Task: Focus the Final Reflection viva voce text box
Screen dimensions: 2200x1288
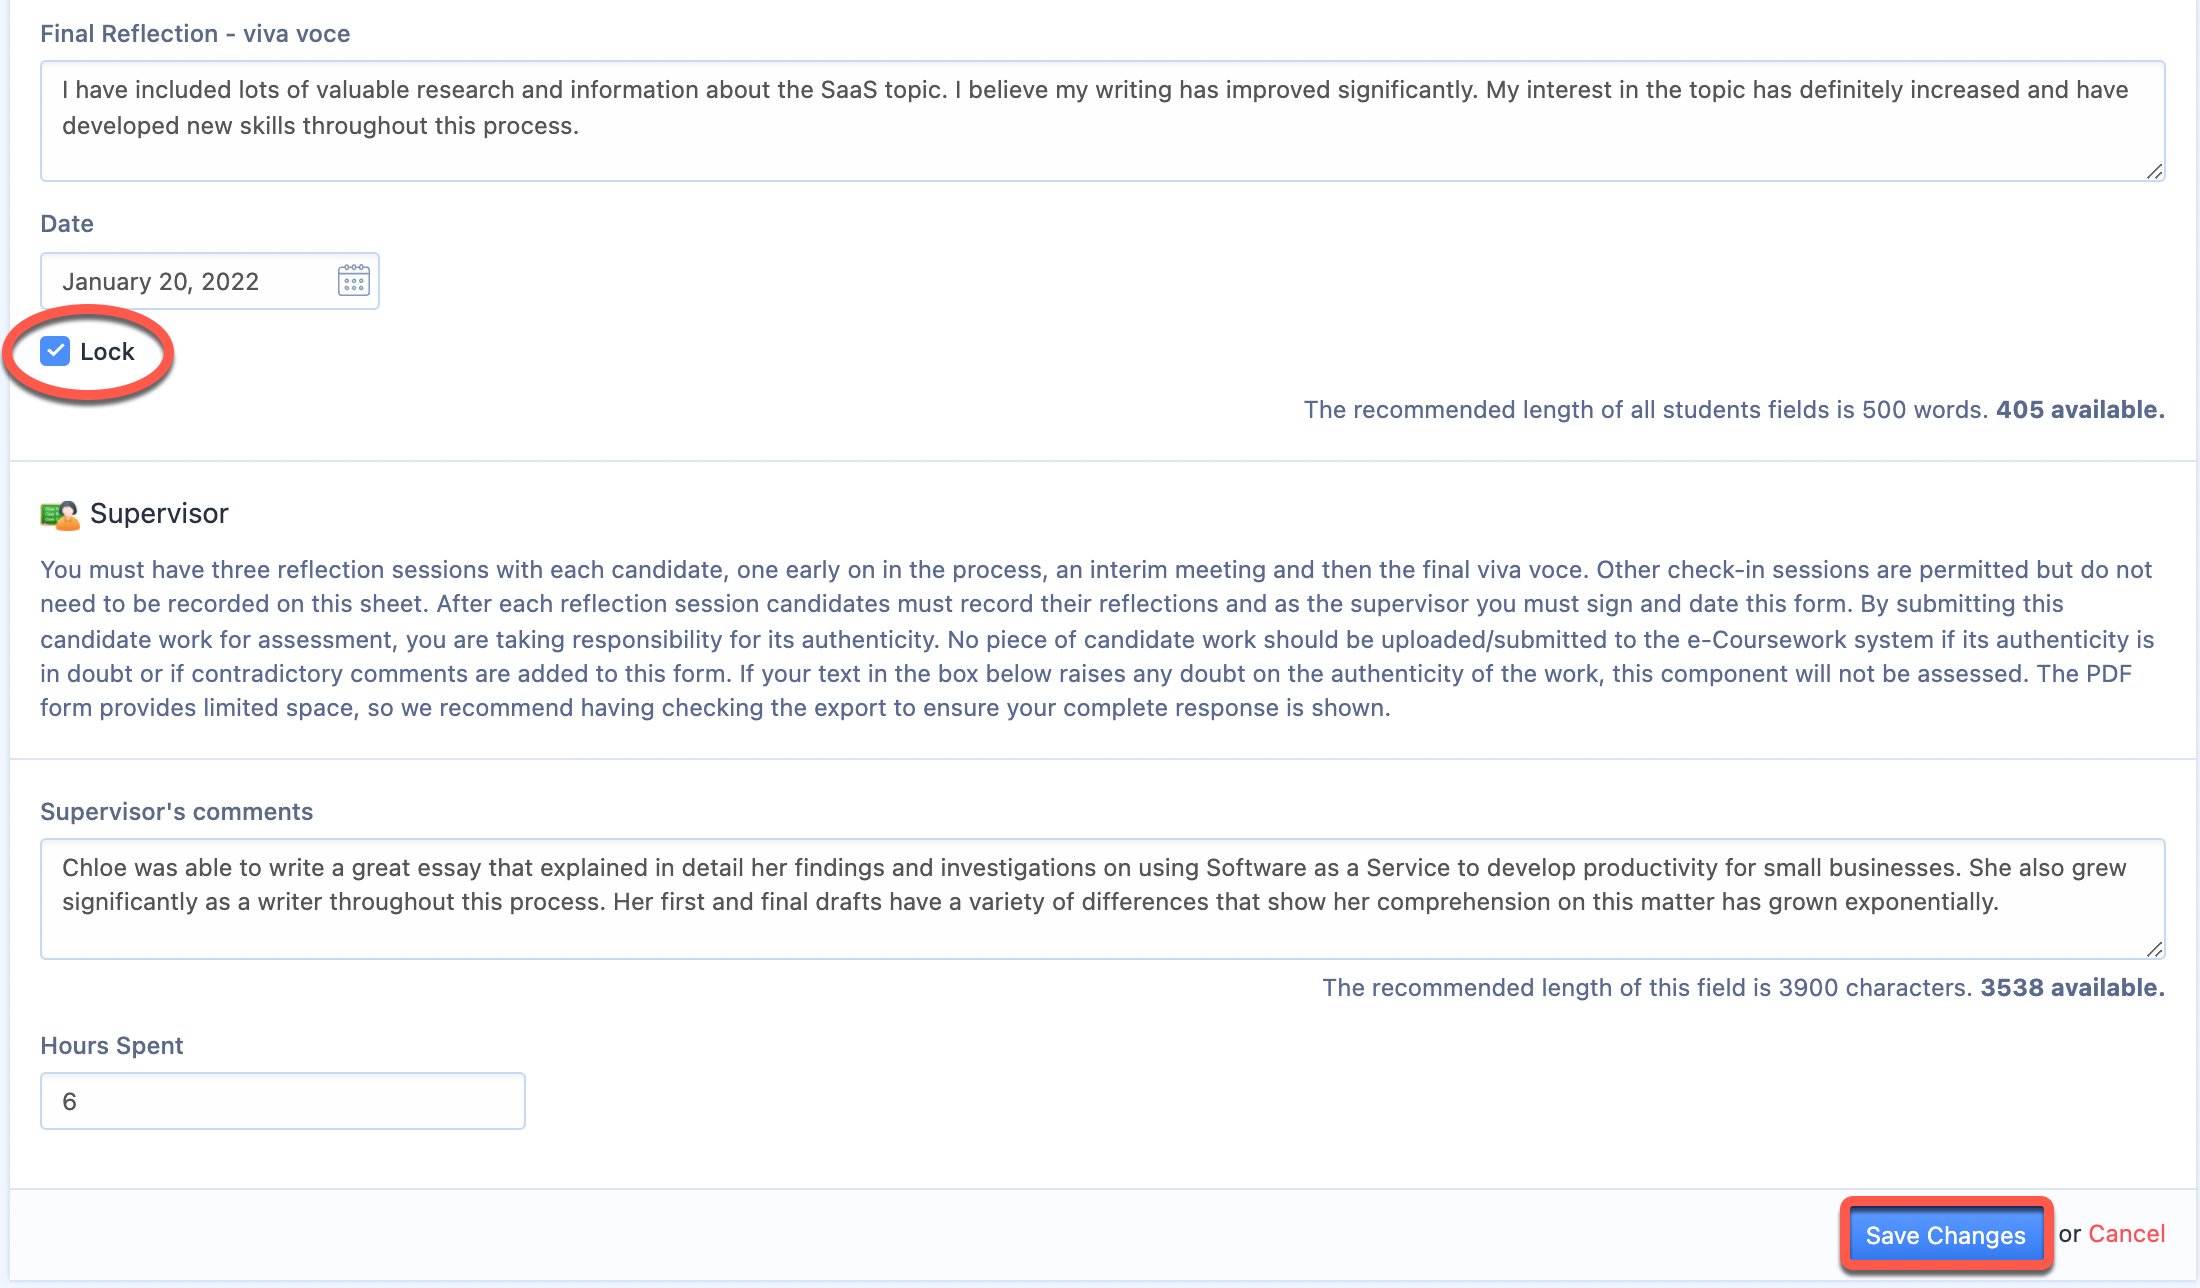Action: [x=1102, y=121]
